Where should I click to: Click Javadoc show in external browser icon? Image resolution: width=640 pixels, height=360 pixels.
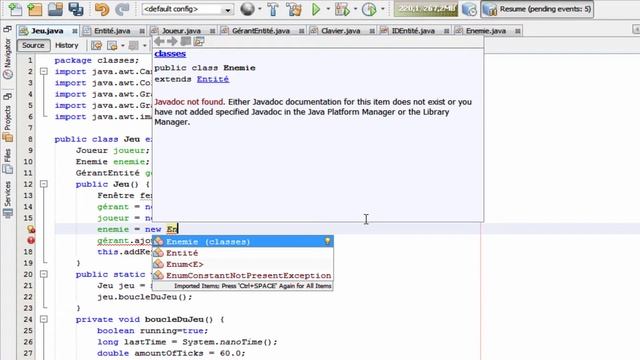click(186, 41)
